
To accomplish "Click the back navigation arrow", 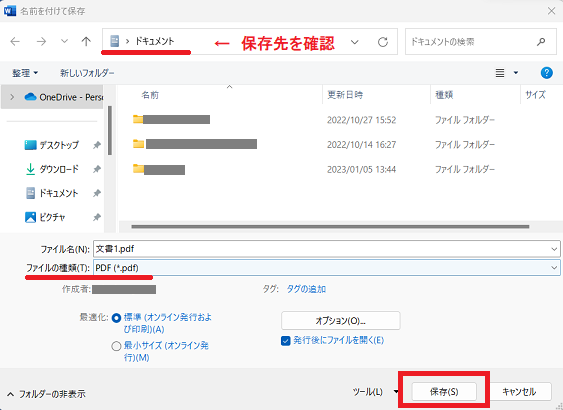I will click(x=15, y=42).
